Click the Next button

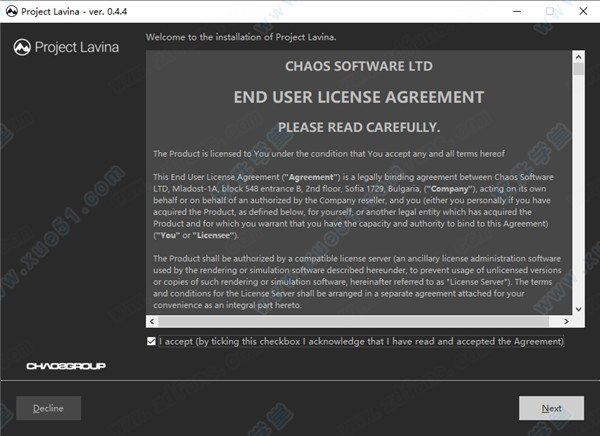coord(551,408)
